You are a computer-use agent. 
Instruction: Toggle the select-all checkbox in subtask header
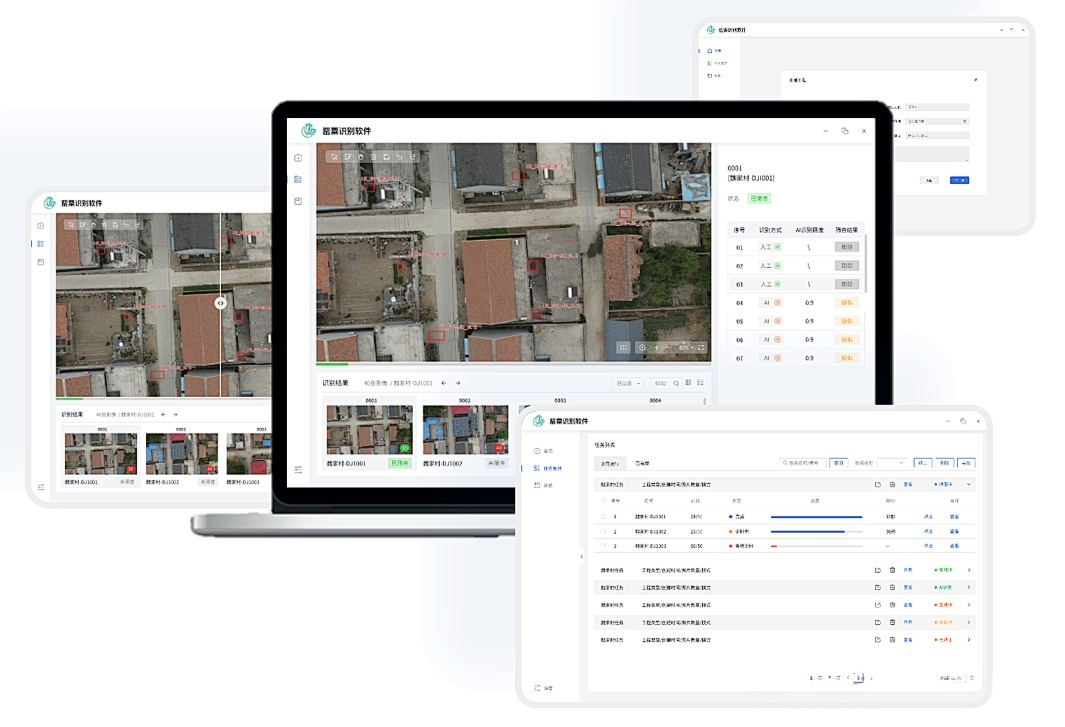click(603, 501)
